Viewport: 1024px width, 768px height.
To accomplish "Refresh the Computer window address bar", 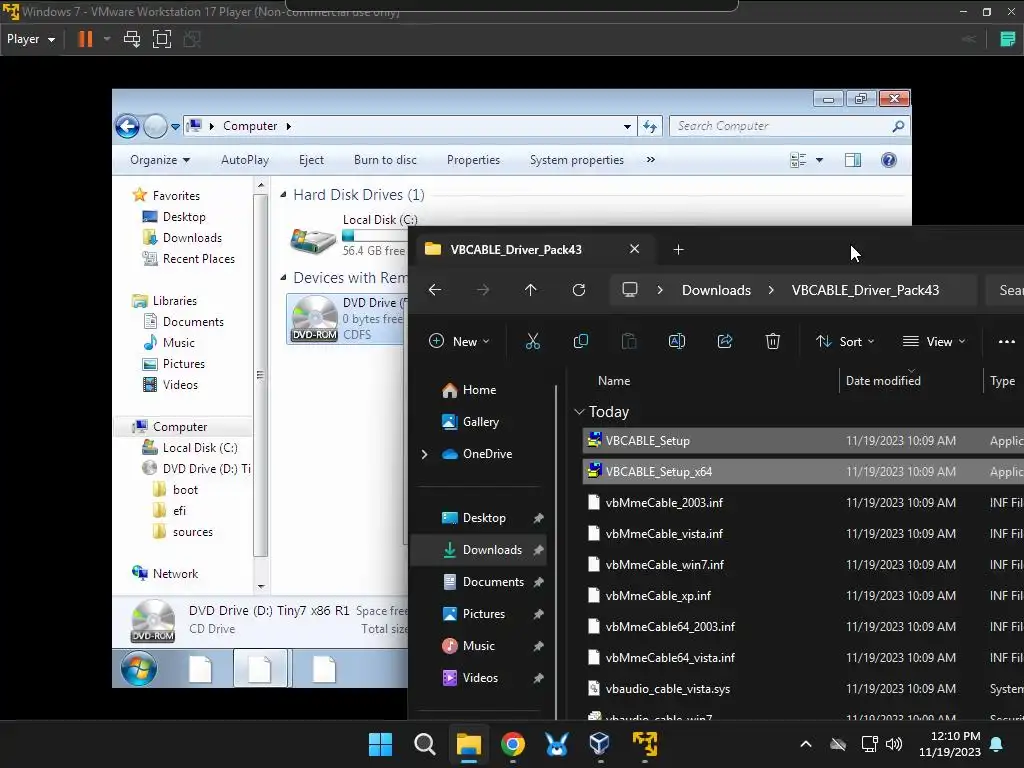I will (650, 127).
